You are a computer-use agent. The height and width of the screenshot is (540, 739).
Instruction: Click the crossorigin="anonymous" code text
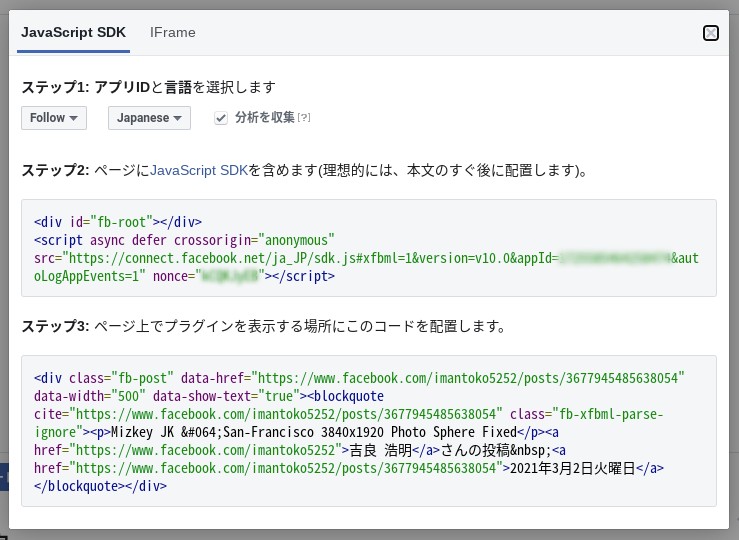point(255,240)
